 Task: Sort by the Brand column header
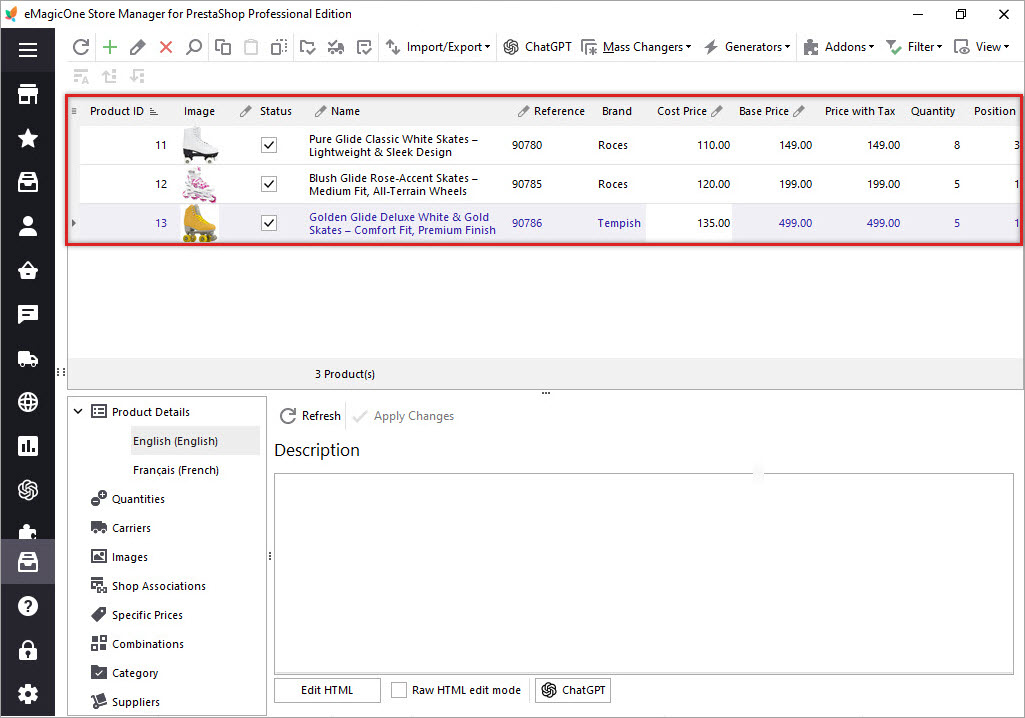(616, 111)
